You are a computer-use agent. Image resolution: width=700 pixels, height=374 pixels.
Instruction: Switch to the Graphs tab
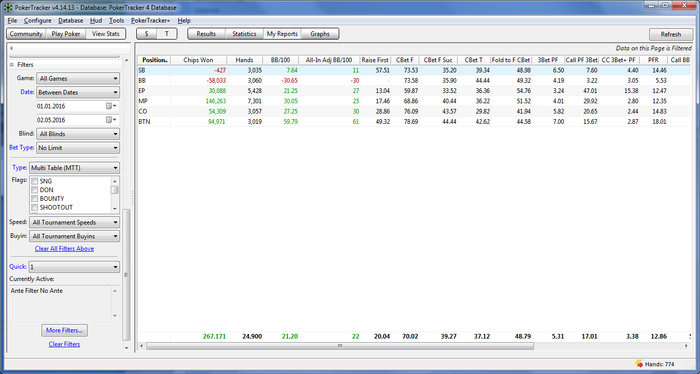click(320, 34)
